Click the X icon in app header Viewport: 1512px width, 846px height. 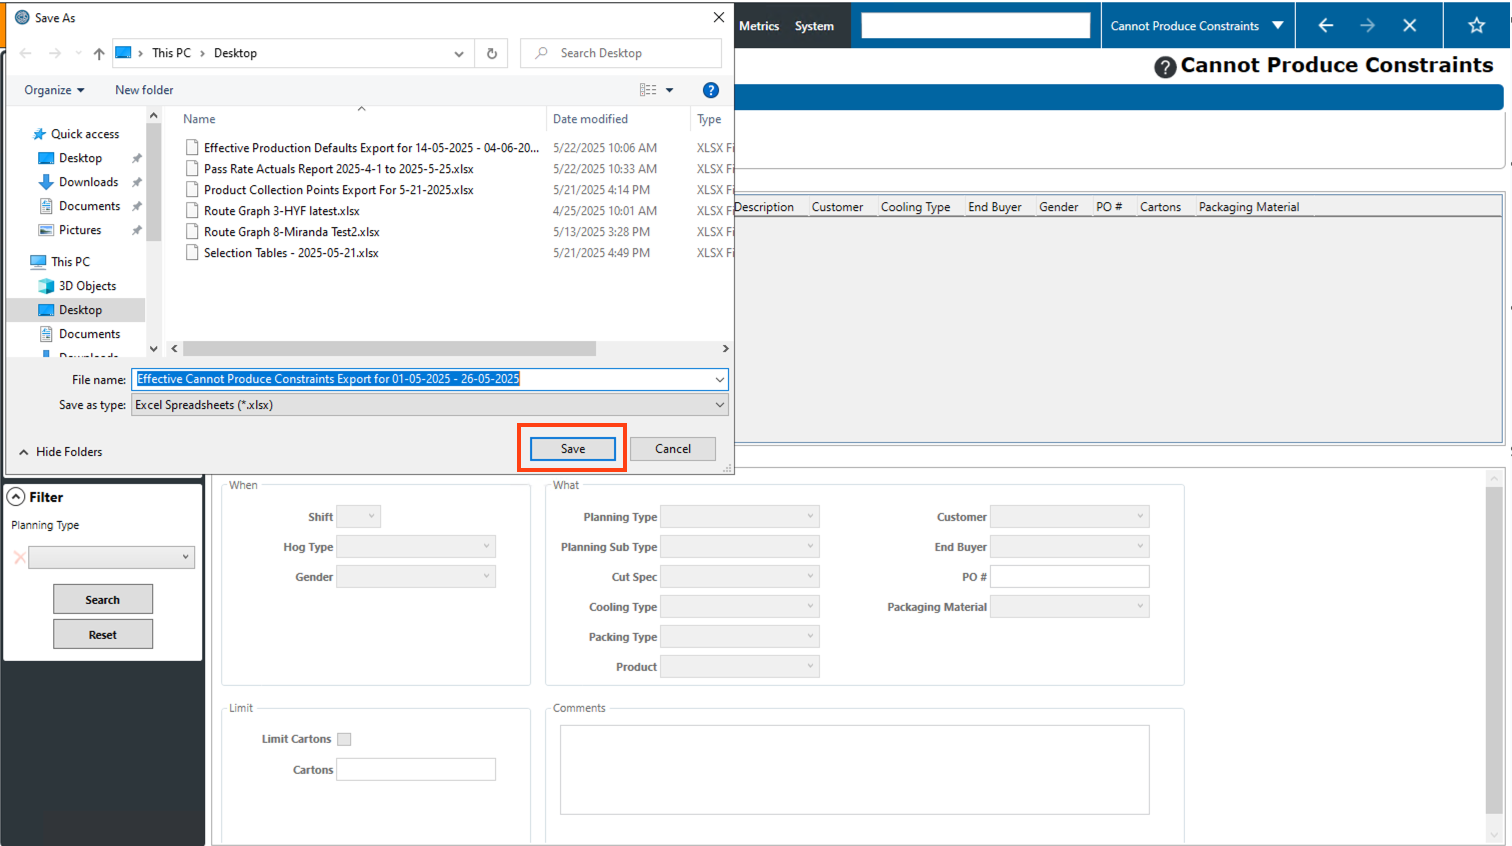pos(1409,26)
